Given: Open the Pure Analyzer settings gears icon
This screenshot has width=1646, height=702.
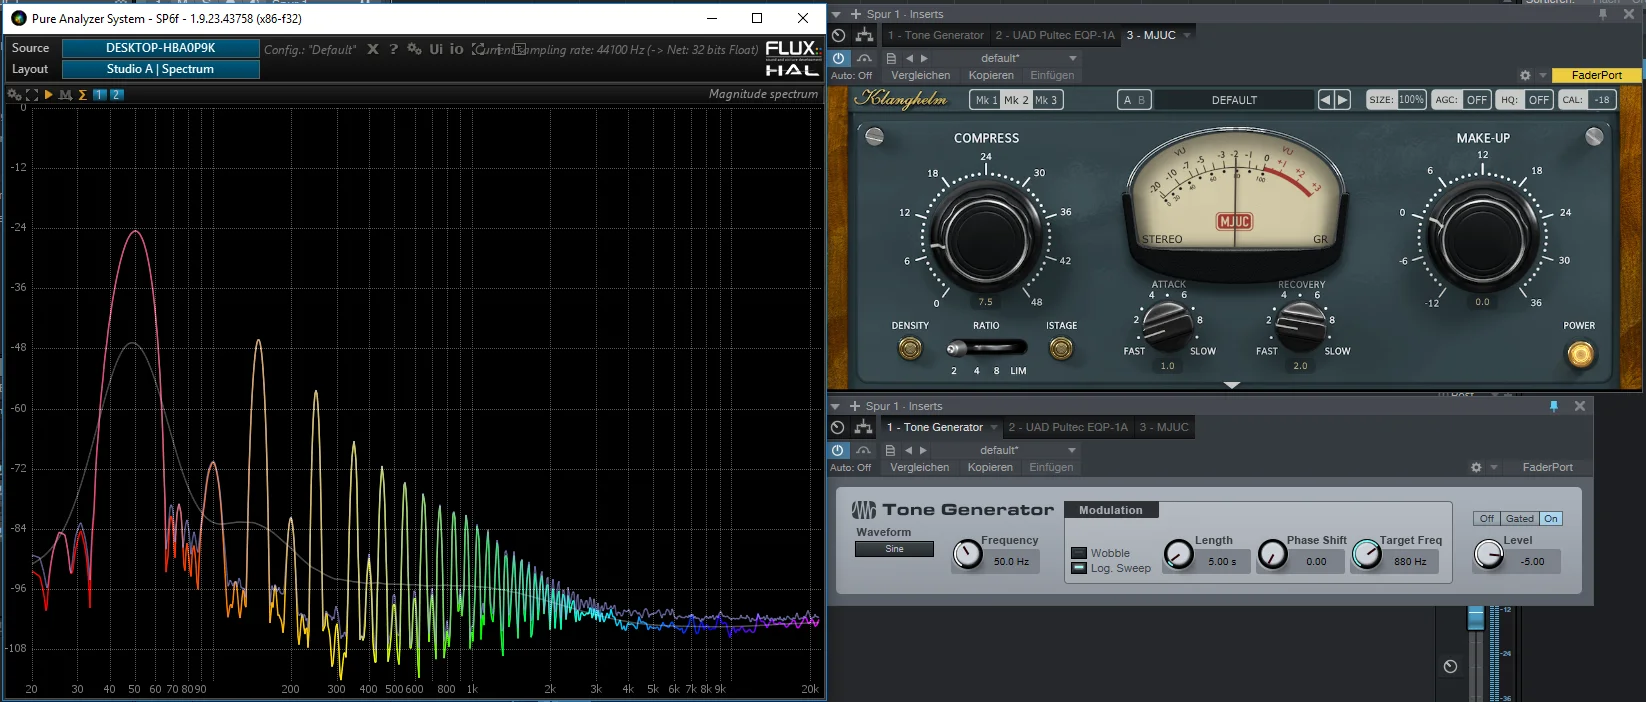Looking at the screenshot, I should [414, 49].
